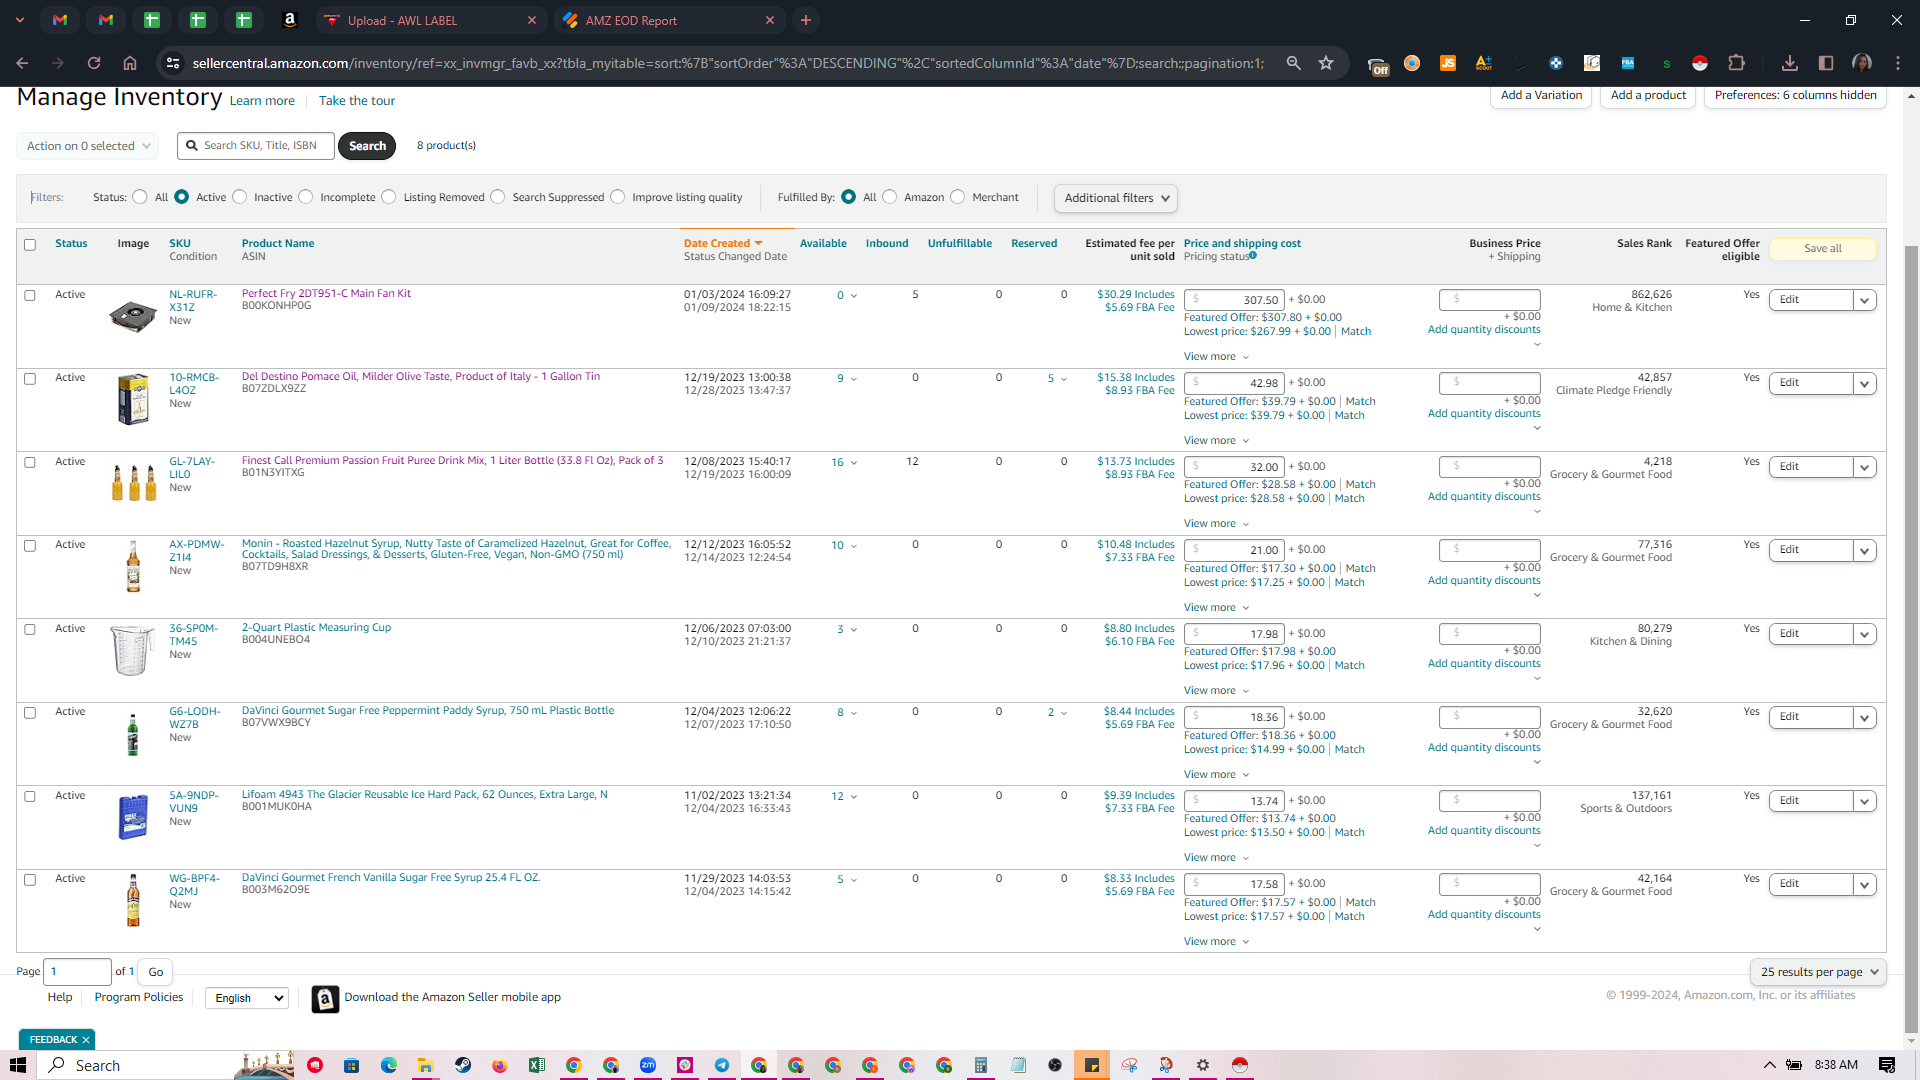Focus the Search SKU, Title, ISBN field

[x=256, y=146]
